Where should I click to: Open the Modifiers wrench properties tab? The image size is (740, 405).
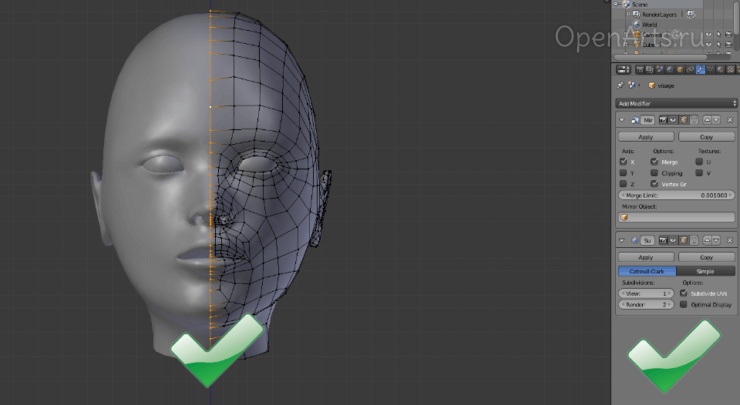click(x=699, y=69)
